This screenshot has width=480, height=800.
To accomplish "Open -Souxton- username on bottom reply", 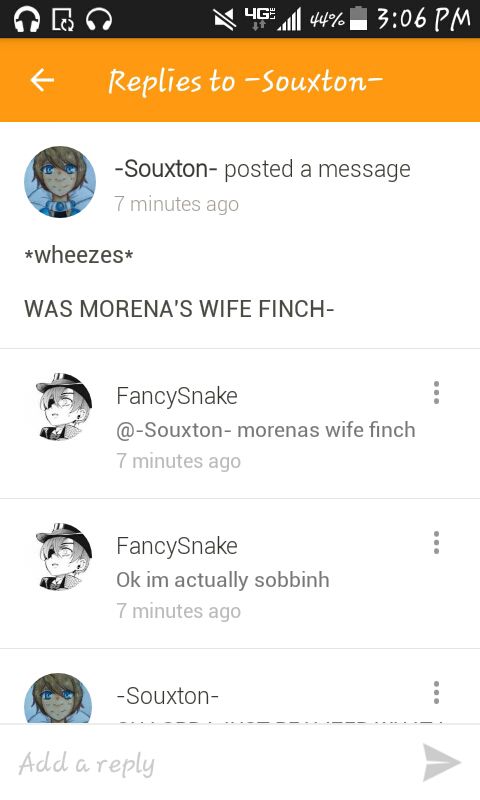I will tap(168, 695).
